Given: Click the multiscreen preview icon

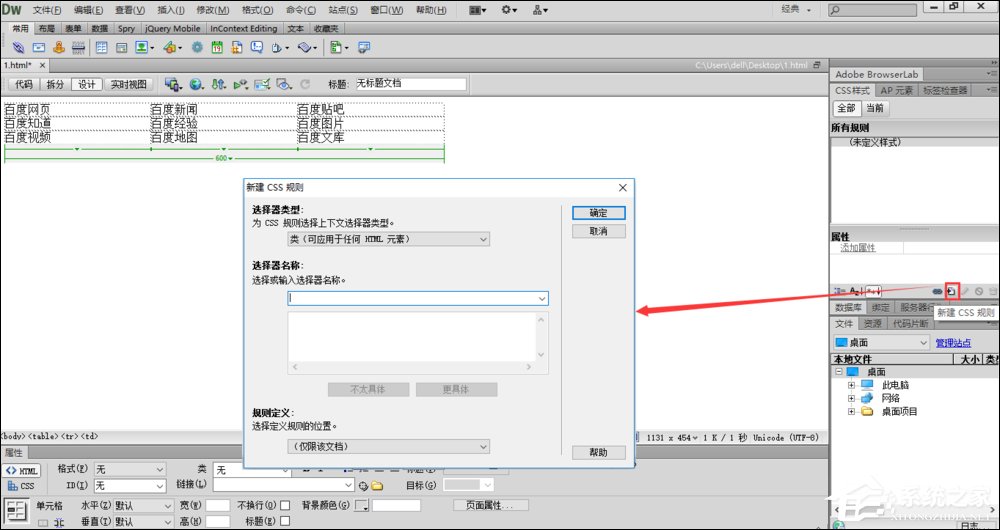Looking at the screenshot, I should 172,84.
